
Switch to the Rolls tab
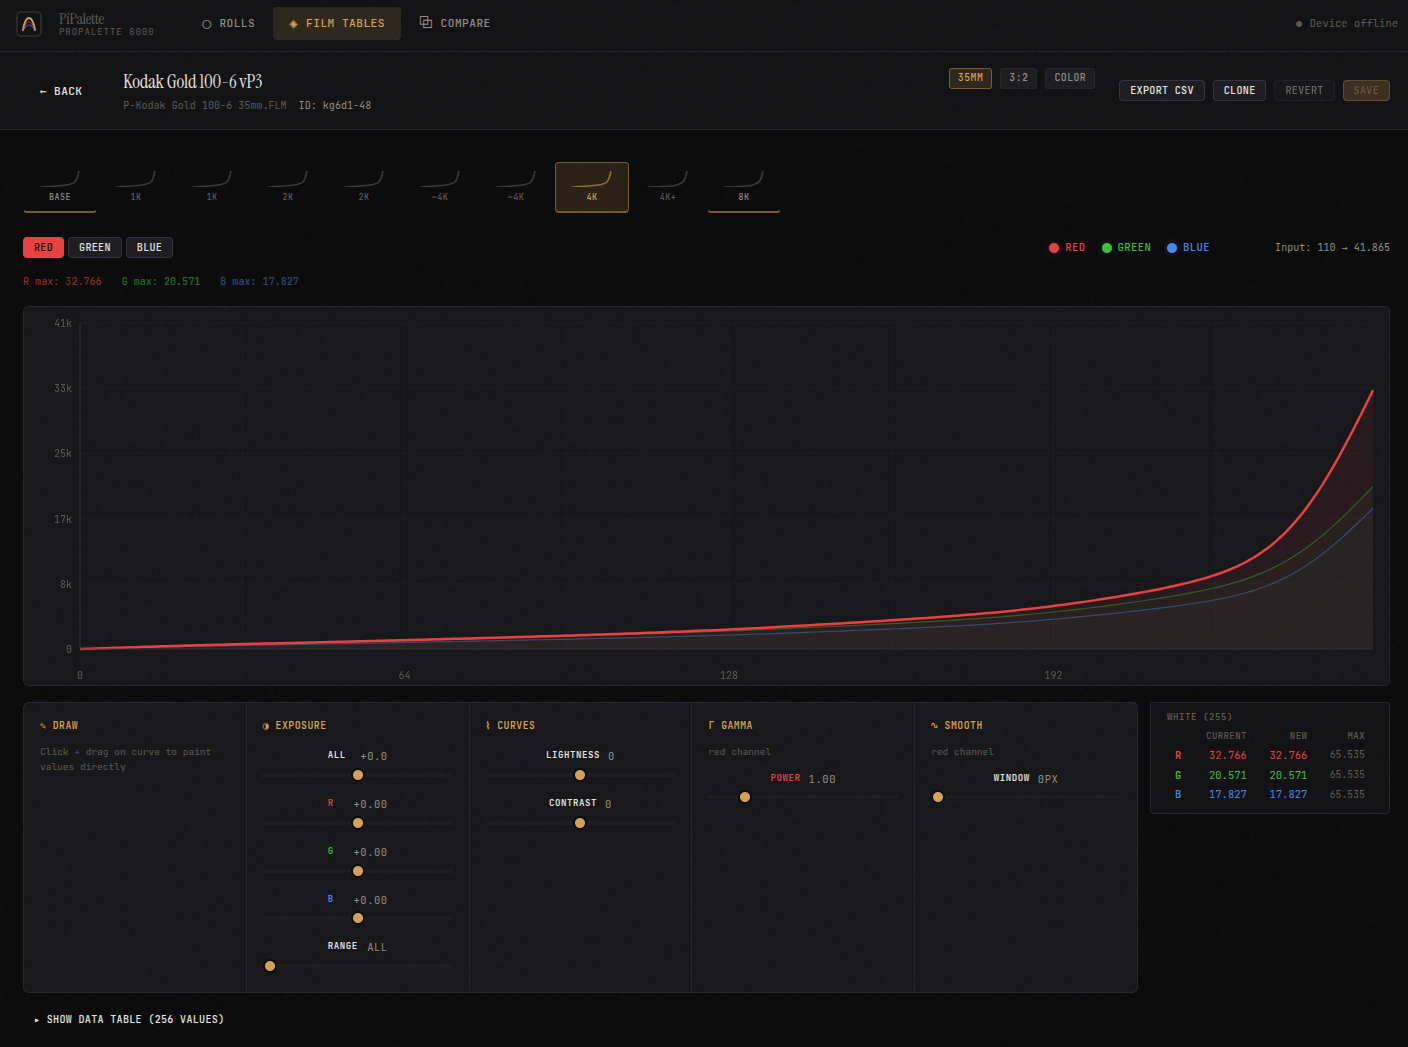[228, 24]
